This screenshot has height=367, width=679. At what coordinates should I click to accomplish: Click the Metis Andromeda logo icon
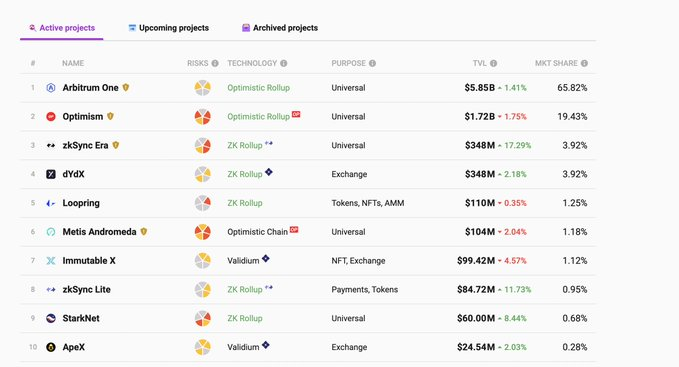[x=51, y=232]
